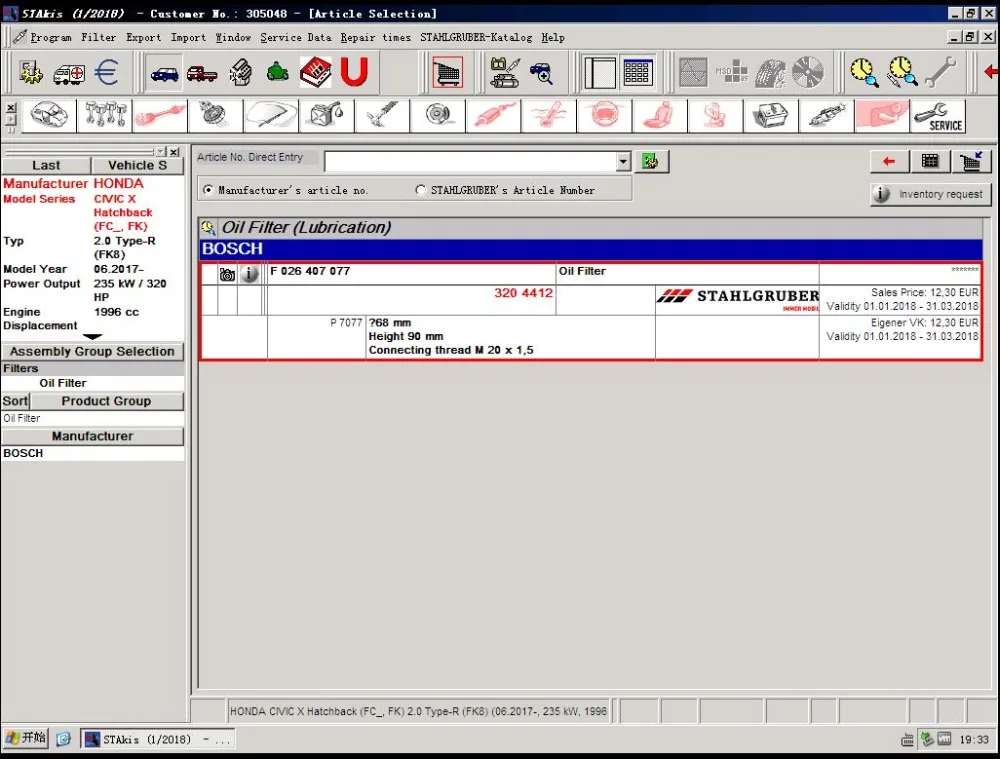The width and height of the screenshot is (1000, 759).
Task: Open the Service Data menu
Action: [296, 38]
